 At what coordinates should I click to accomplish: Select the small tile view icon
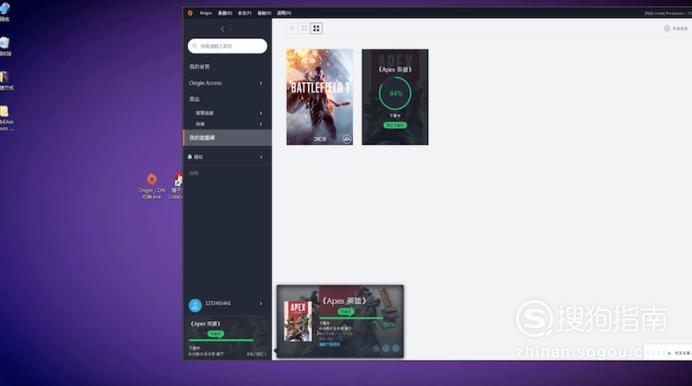click(292, 28)
